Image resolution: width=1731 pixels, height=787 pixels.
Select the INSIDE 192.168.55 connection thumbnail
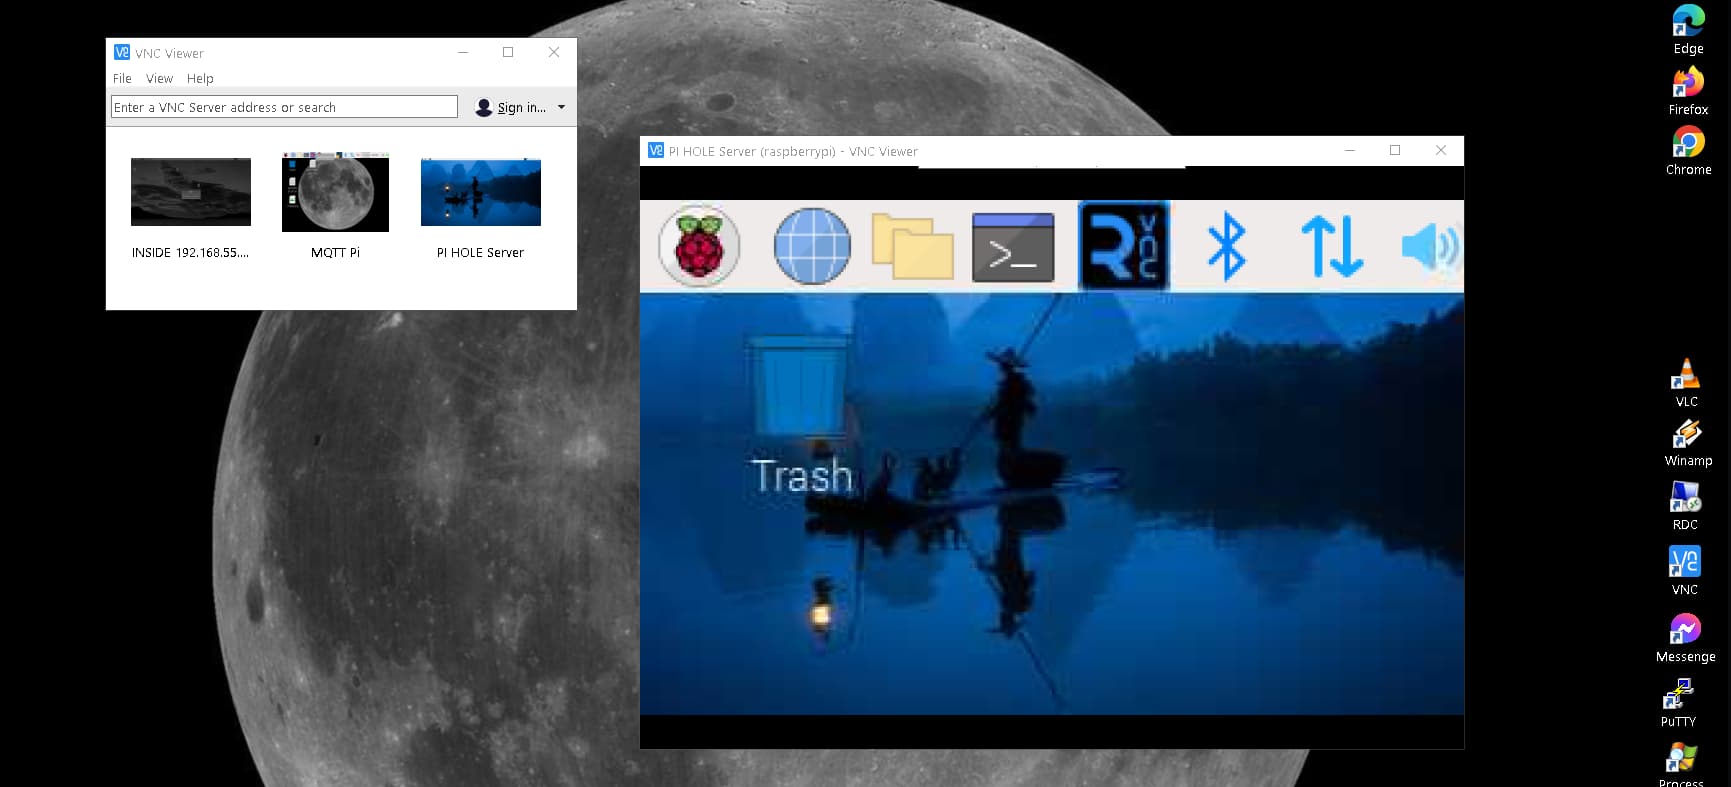pos(191,191)
